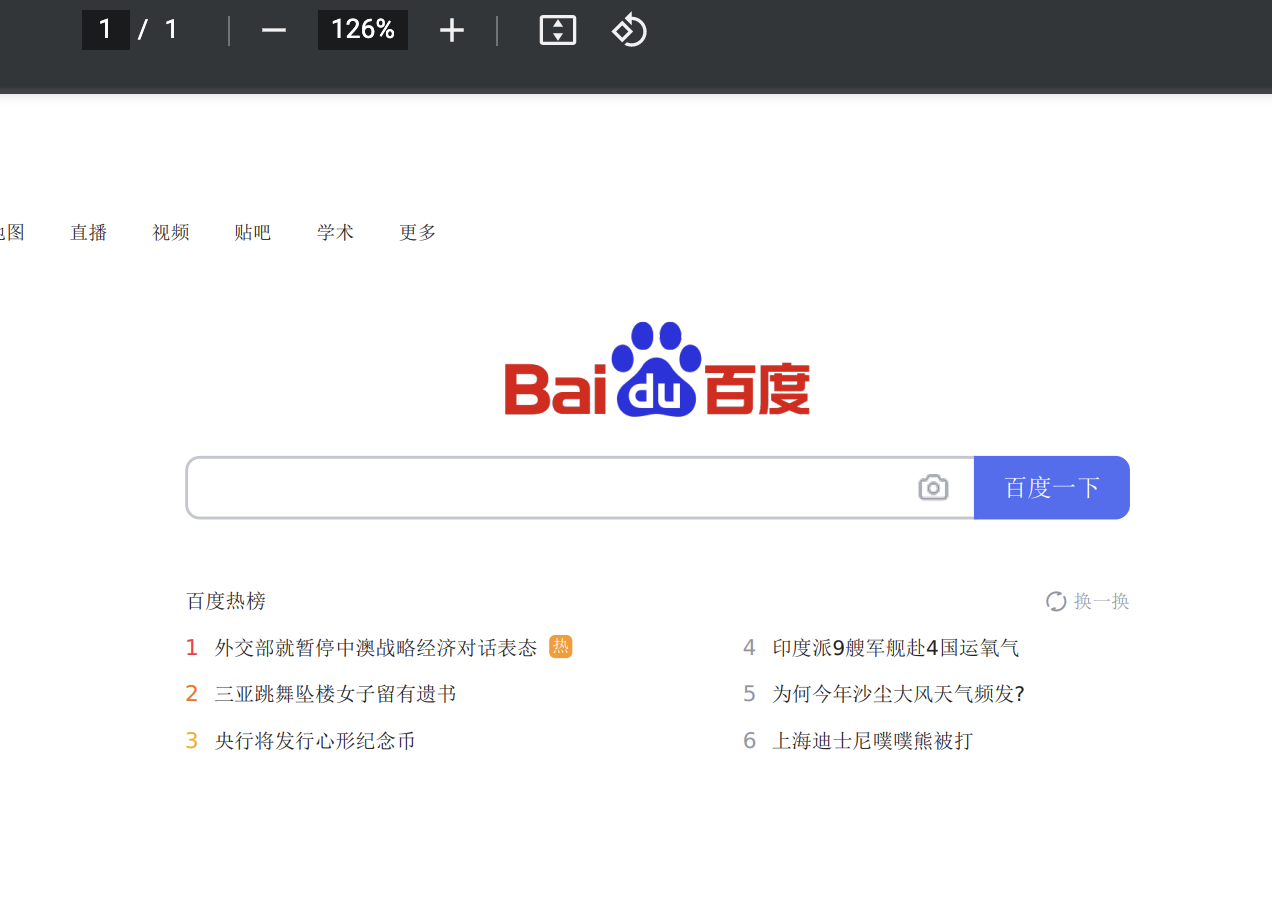Open the 上海迪士尼噗噗熊被打 topic
This screenshot has height=912, width=1272.
click(x=871, y=740)
